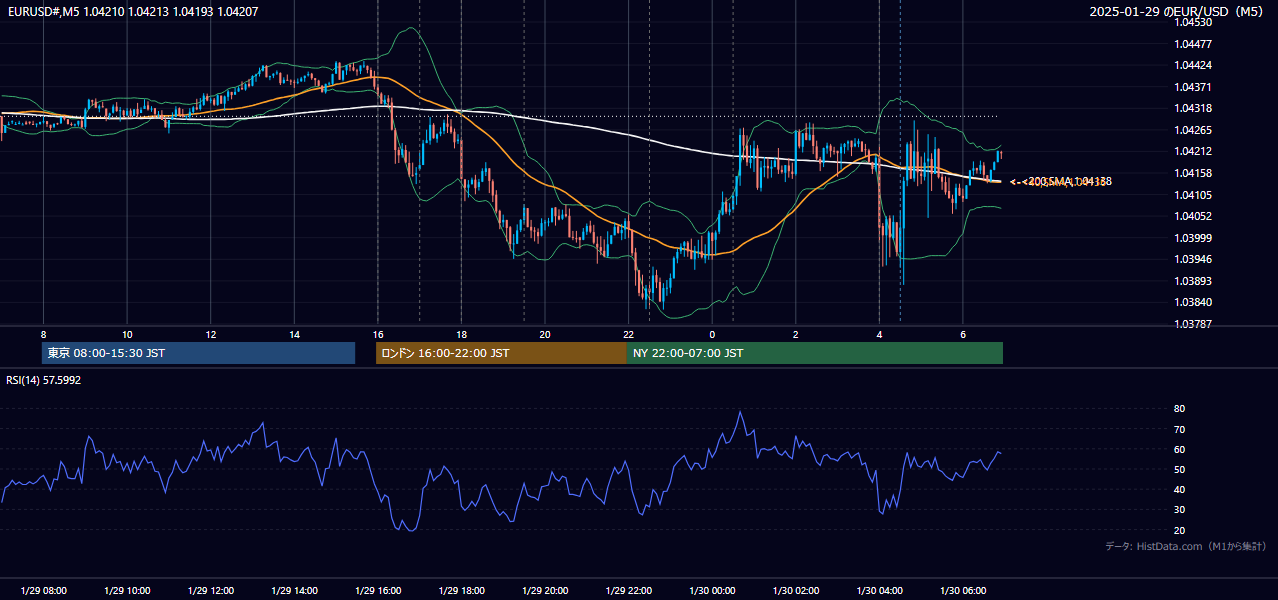Click the RSI(14) 57.5992 indicator label
Viewport: 1278px width, 600px height.
point(44,380)
